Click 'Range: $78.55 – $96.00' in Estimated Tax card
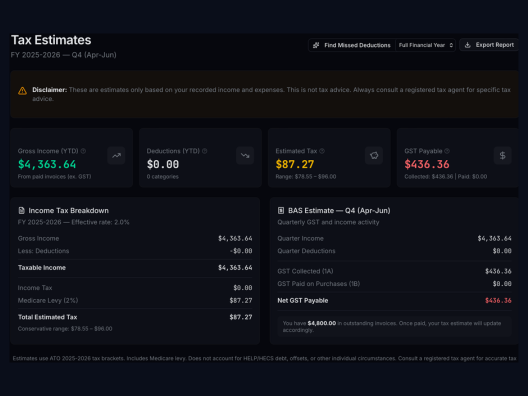Image resolution: width=528 pixels, height=396 pixels. pyautogui.click(x=306, y=177)
